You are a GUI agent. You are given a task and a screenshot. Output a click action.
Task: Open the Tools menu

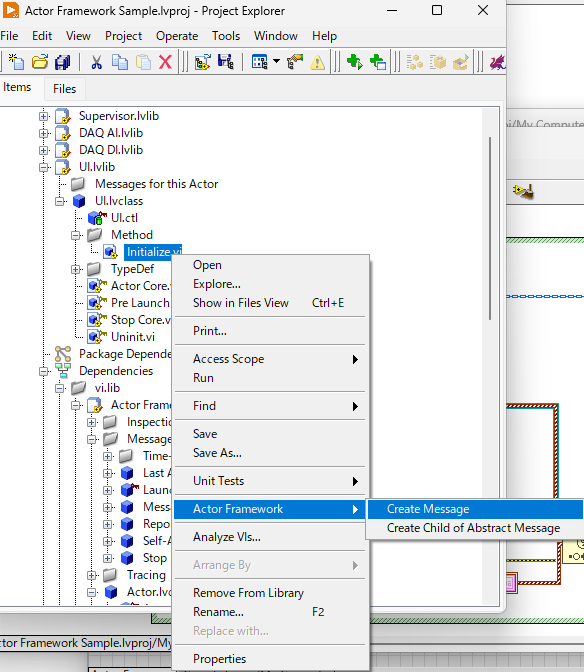226,36
